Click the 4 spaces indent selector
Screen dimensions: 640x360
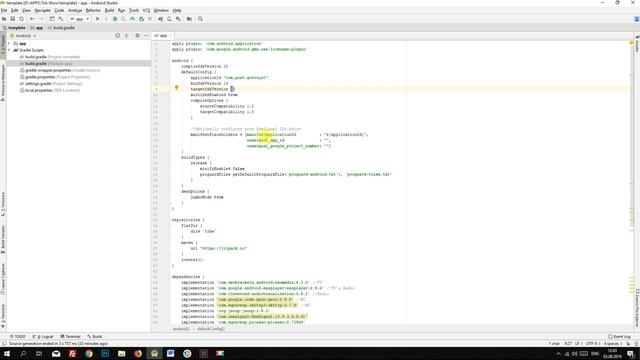pyautogui.click(x=612, y=344)
